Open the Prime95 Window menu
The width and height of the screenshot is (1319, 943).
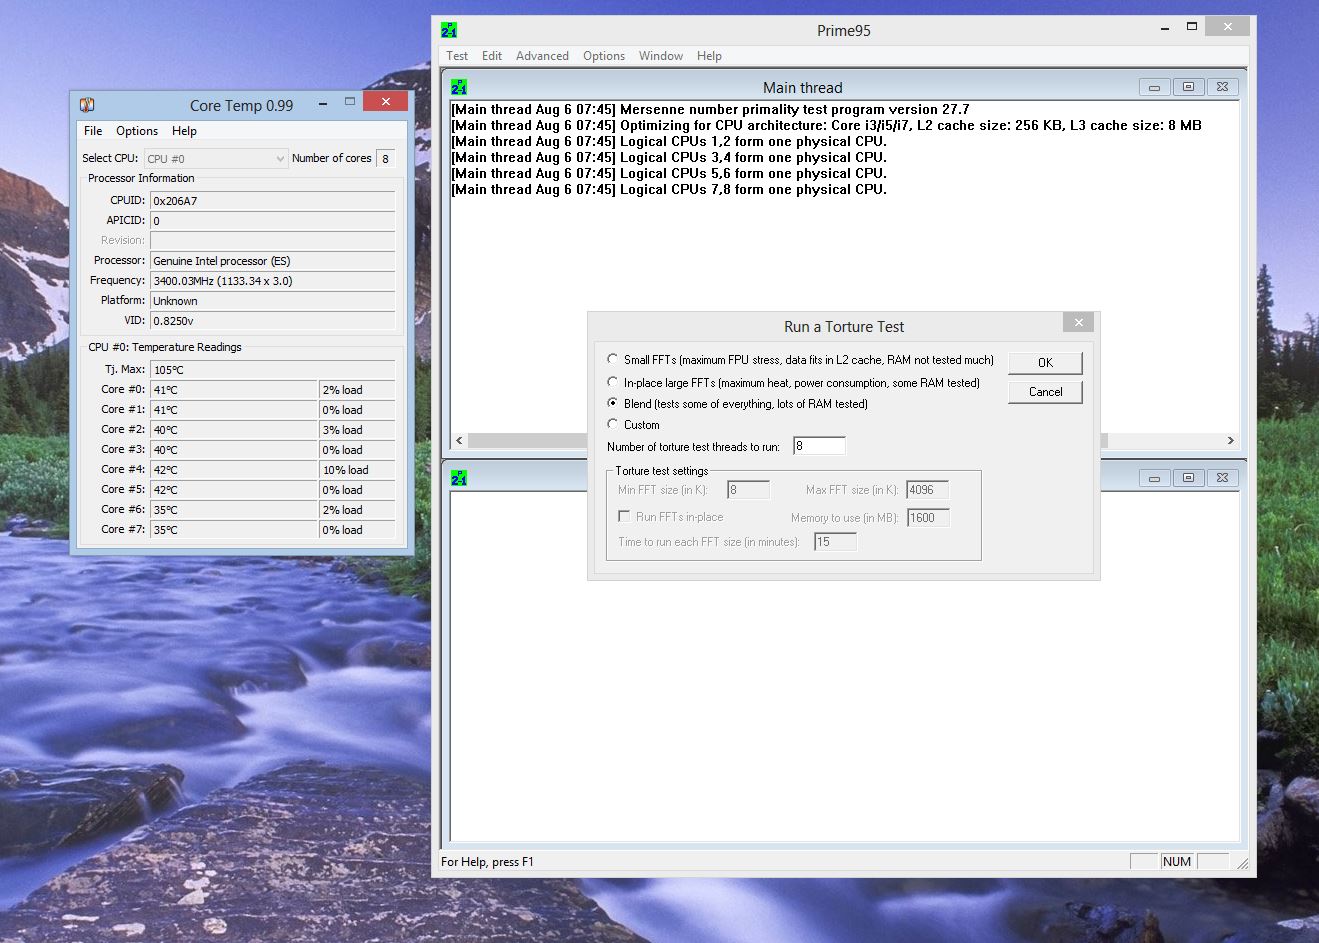[x=661, y=56]
